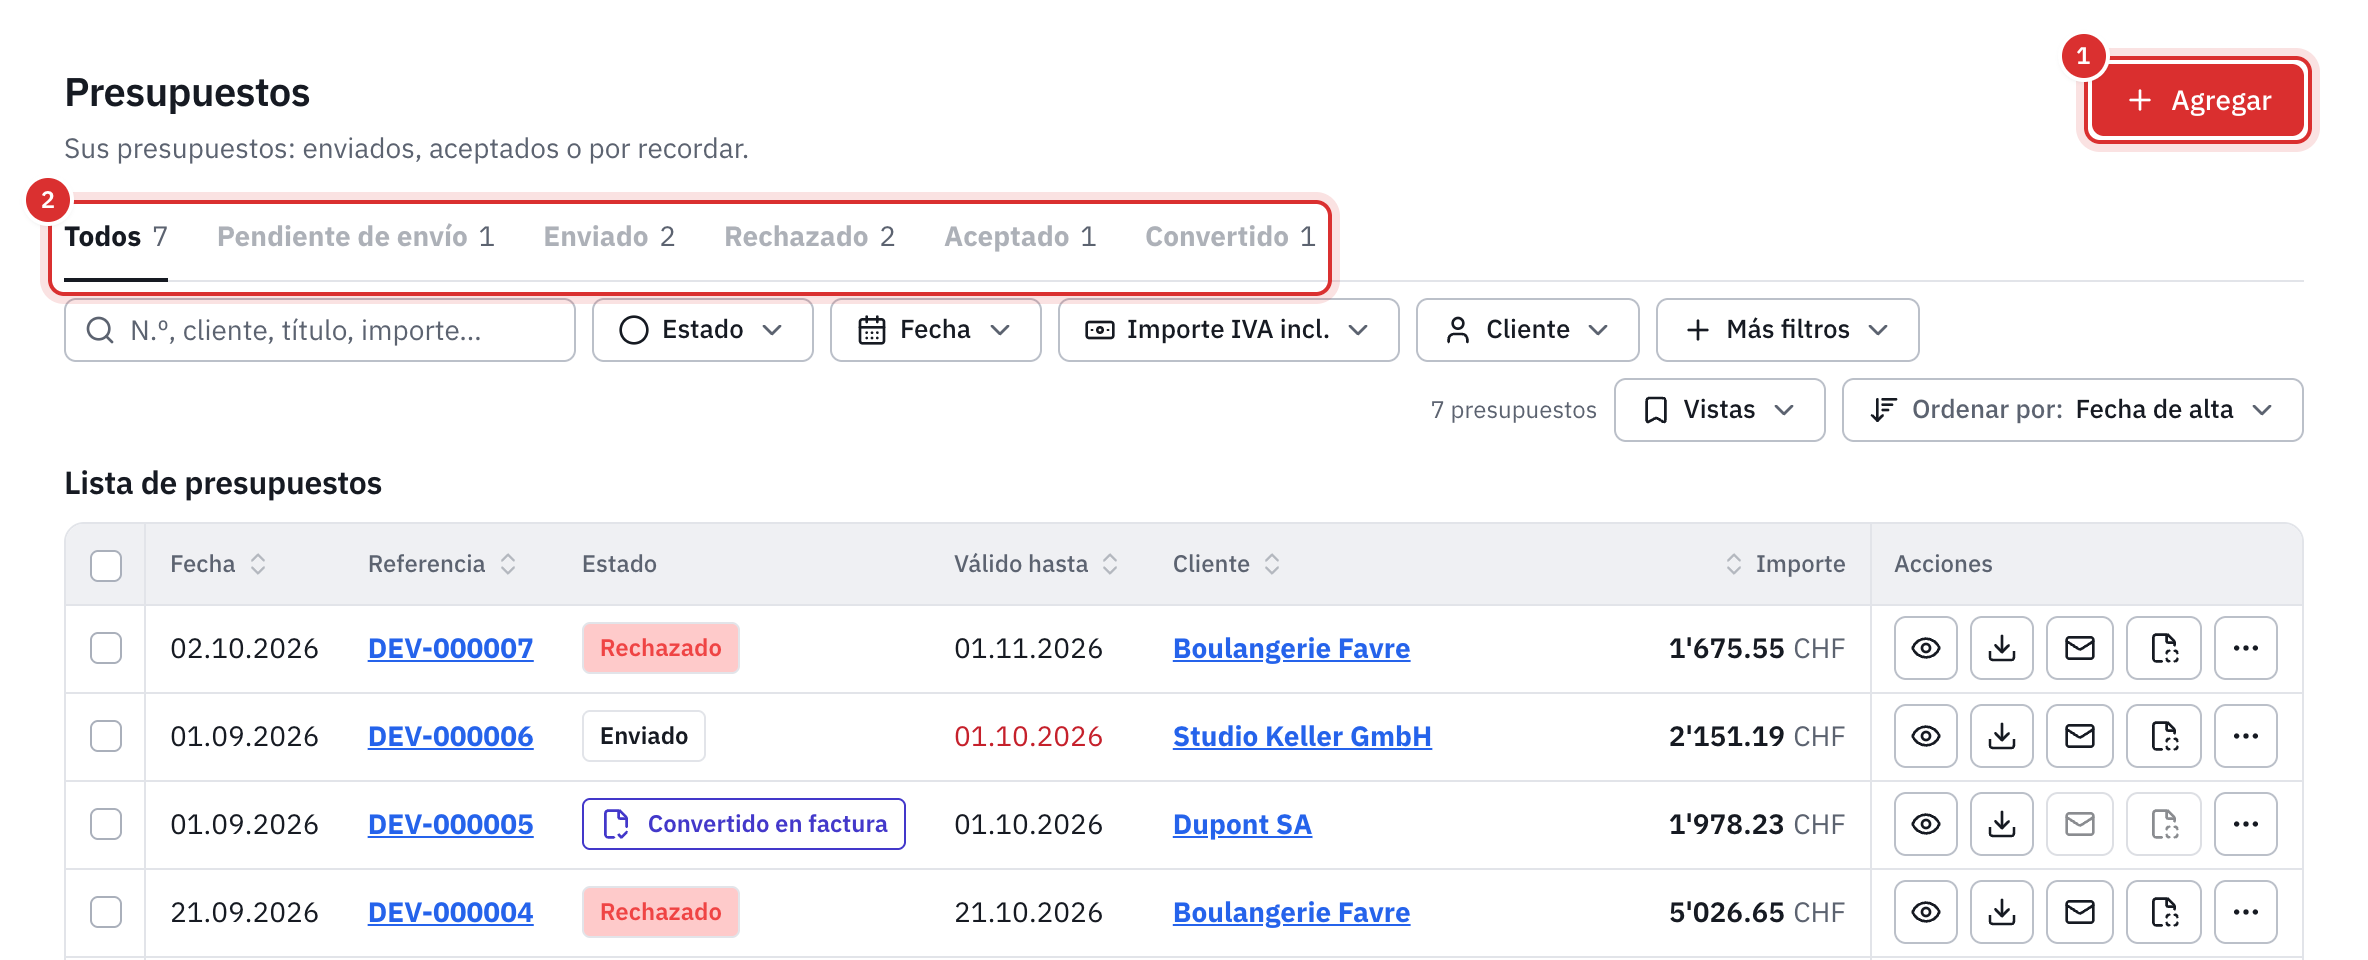The height and width of the screenshot is (960, 2368).
Task: Convert DEV-000004 to invoice icon
Action: click(x=2163, y=912)
